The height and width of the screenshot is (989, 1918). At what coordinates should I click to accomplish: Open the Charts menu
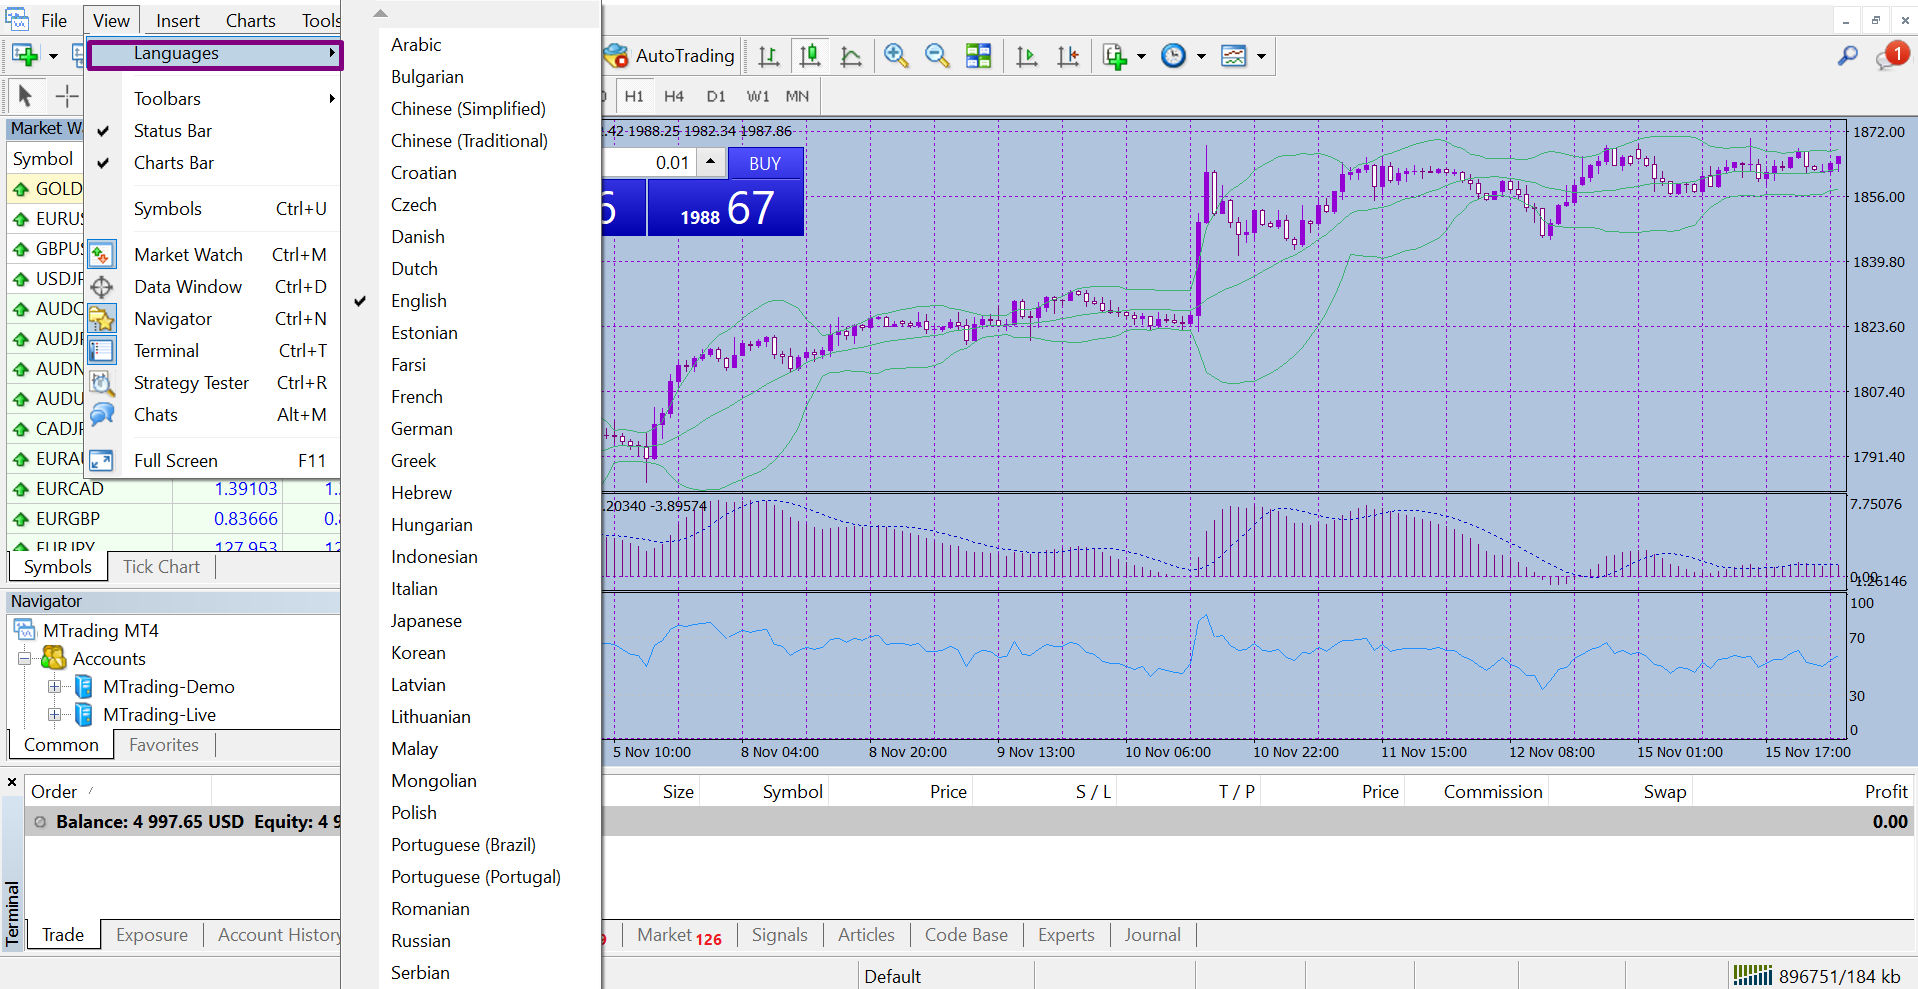[251, 21]
